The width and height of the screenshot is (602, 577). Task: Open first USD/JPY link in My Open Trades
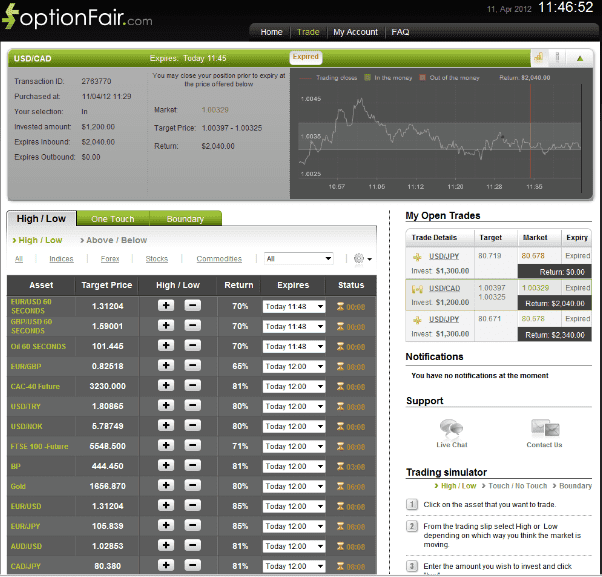point(444,256)
